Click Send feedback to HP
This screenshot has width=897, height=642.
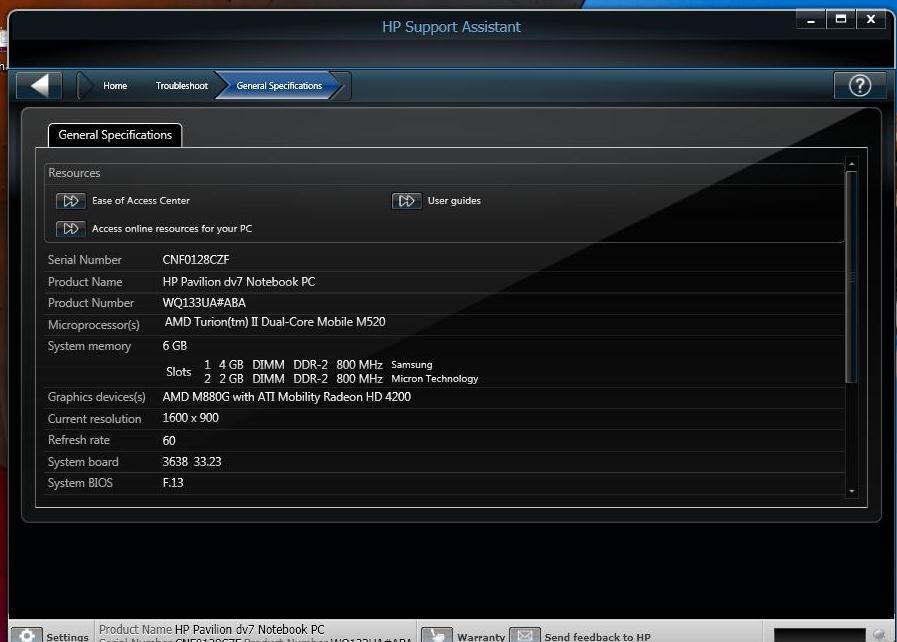click(597, 637)
